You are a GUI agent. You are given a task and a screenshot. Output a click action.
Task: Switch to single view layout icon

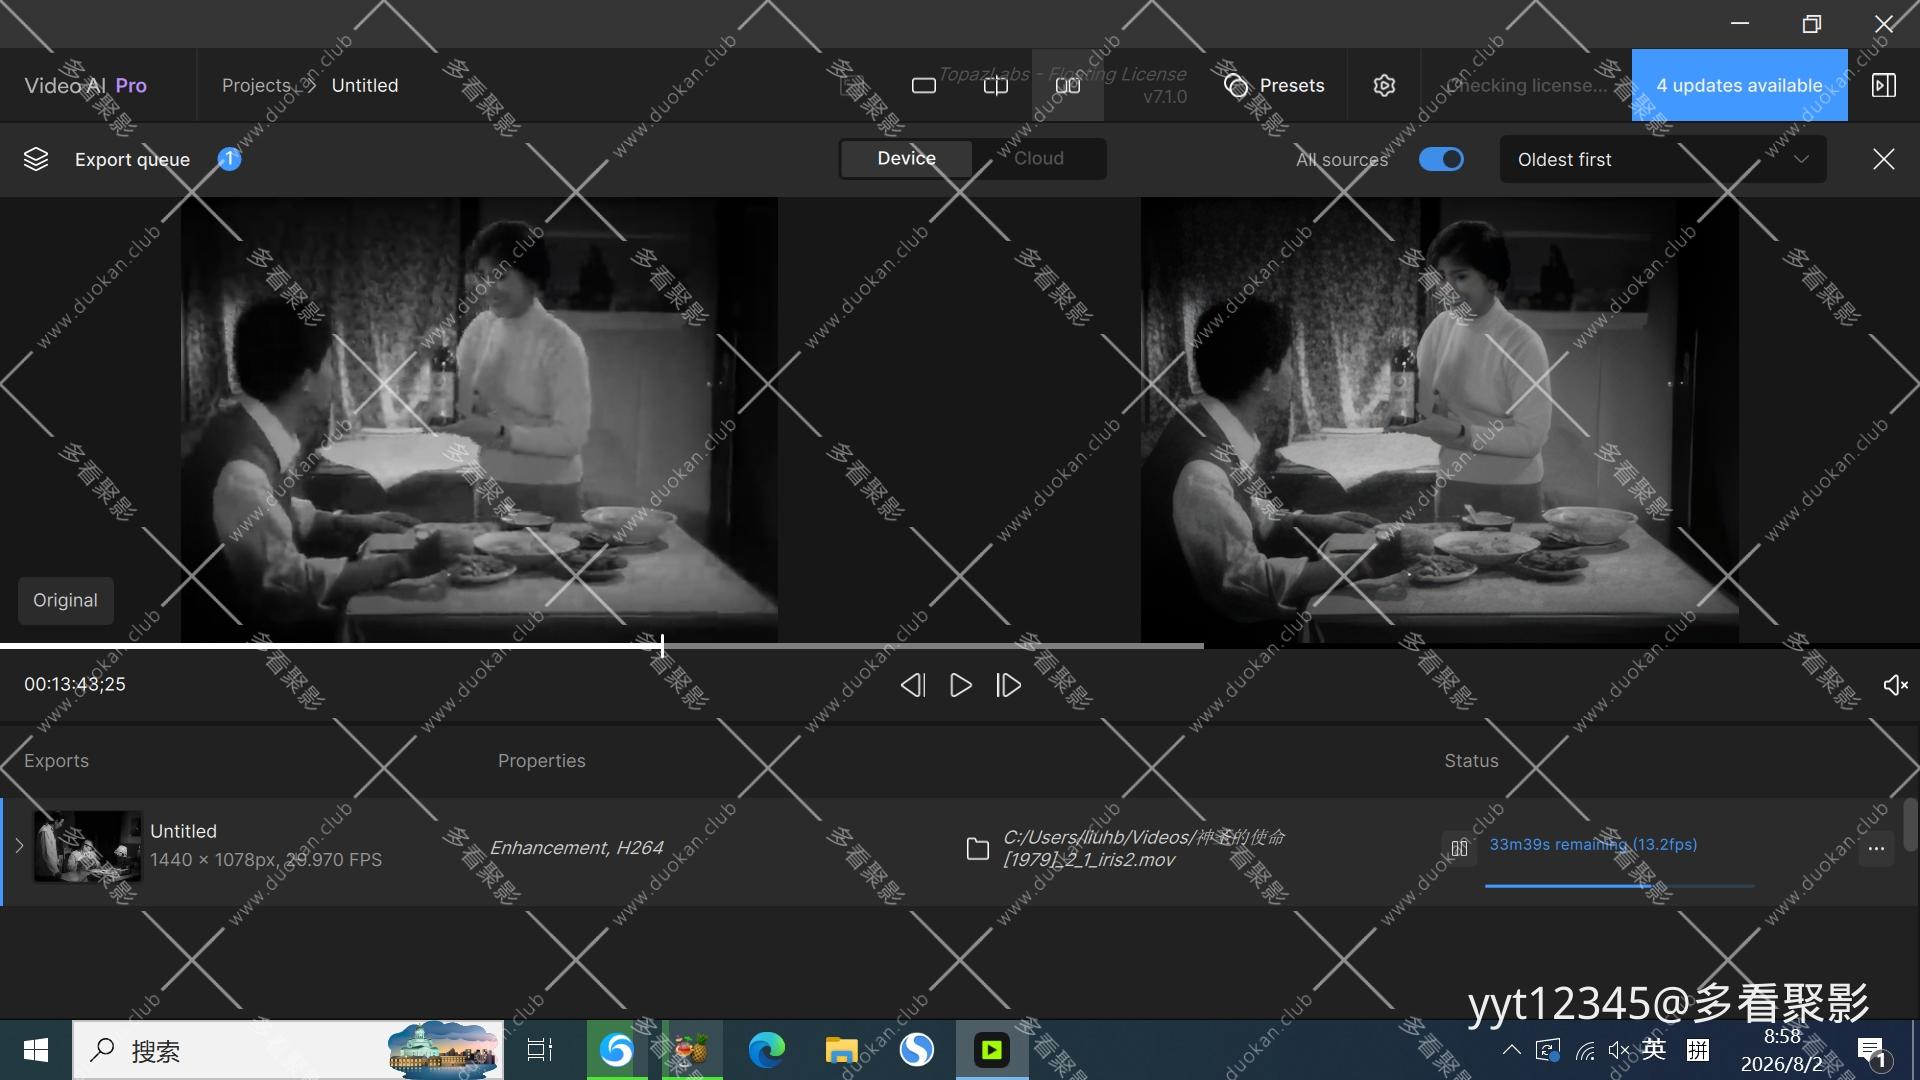(x=924, y=86)
